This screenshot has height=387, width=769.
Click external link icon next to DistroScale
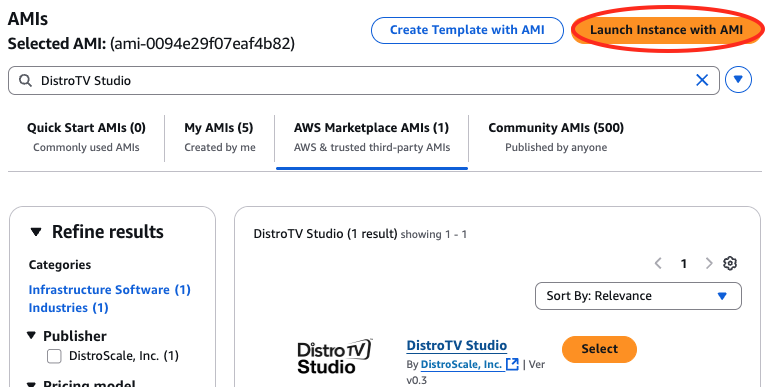point(512,364)
